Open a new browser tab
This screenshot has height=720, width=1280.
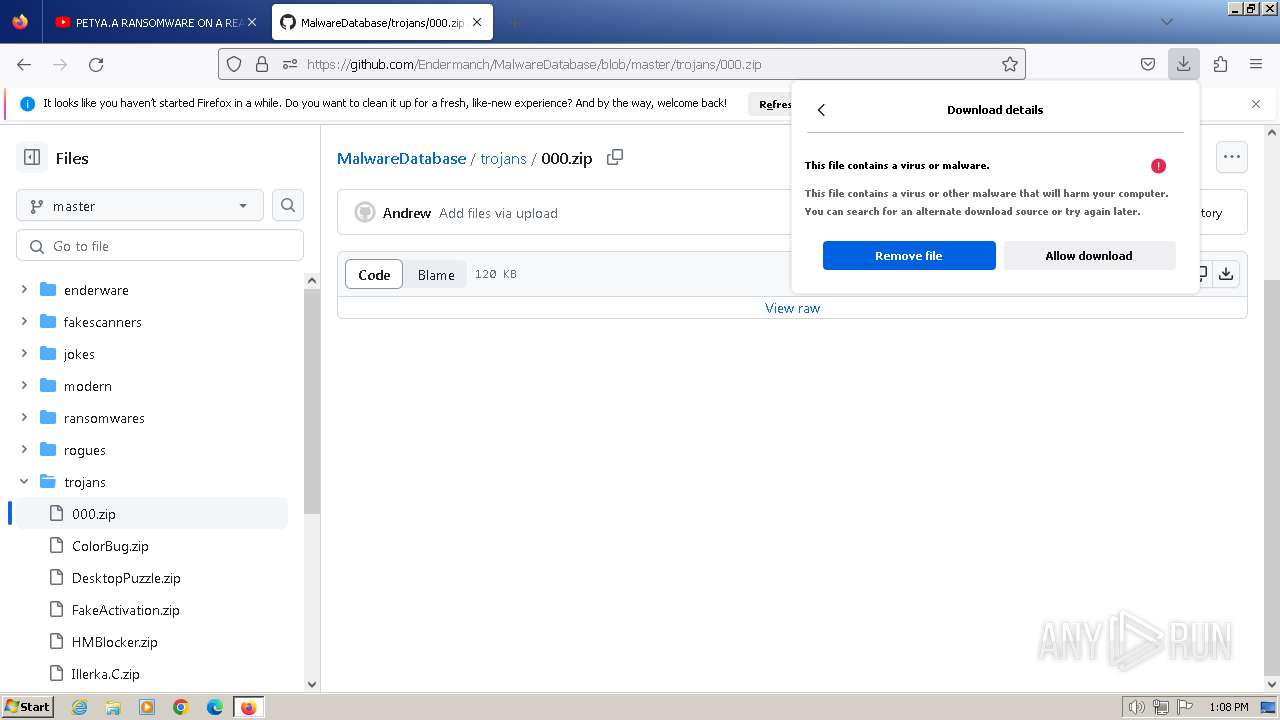click(x=514, y=22)
